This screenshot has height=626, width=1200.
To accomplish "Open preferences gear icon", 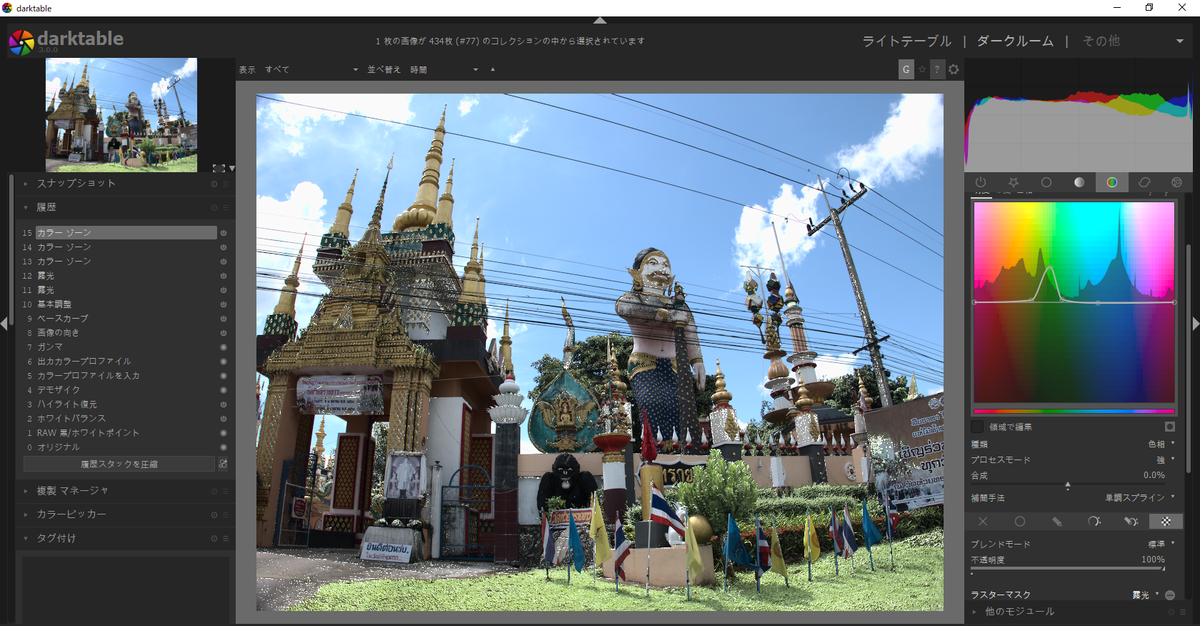I will [953, 69].
